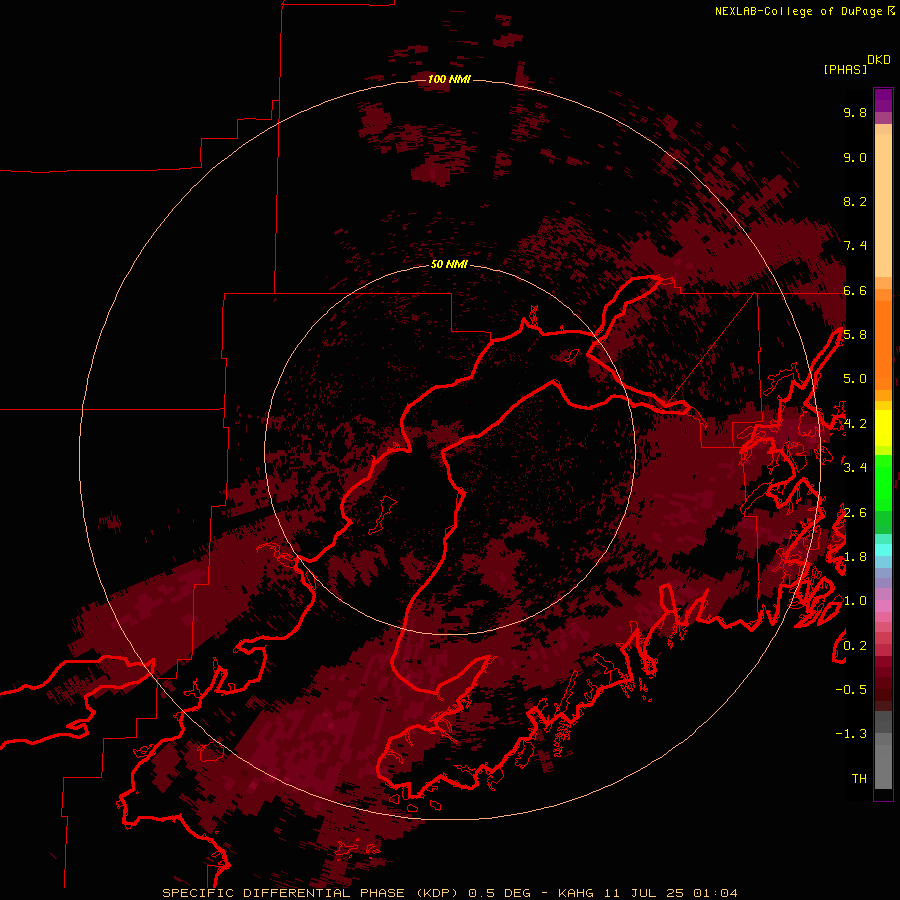This screenshot has width=900, height=900.
Task: Click the TH label at the legend bottom
Action: tap(859, 779)
